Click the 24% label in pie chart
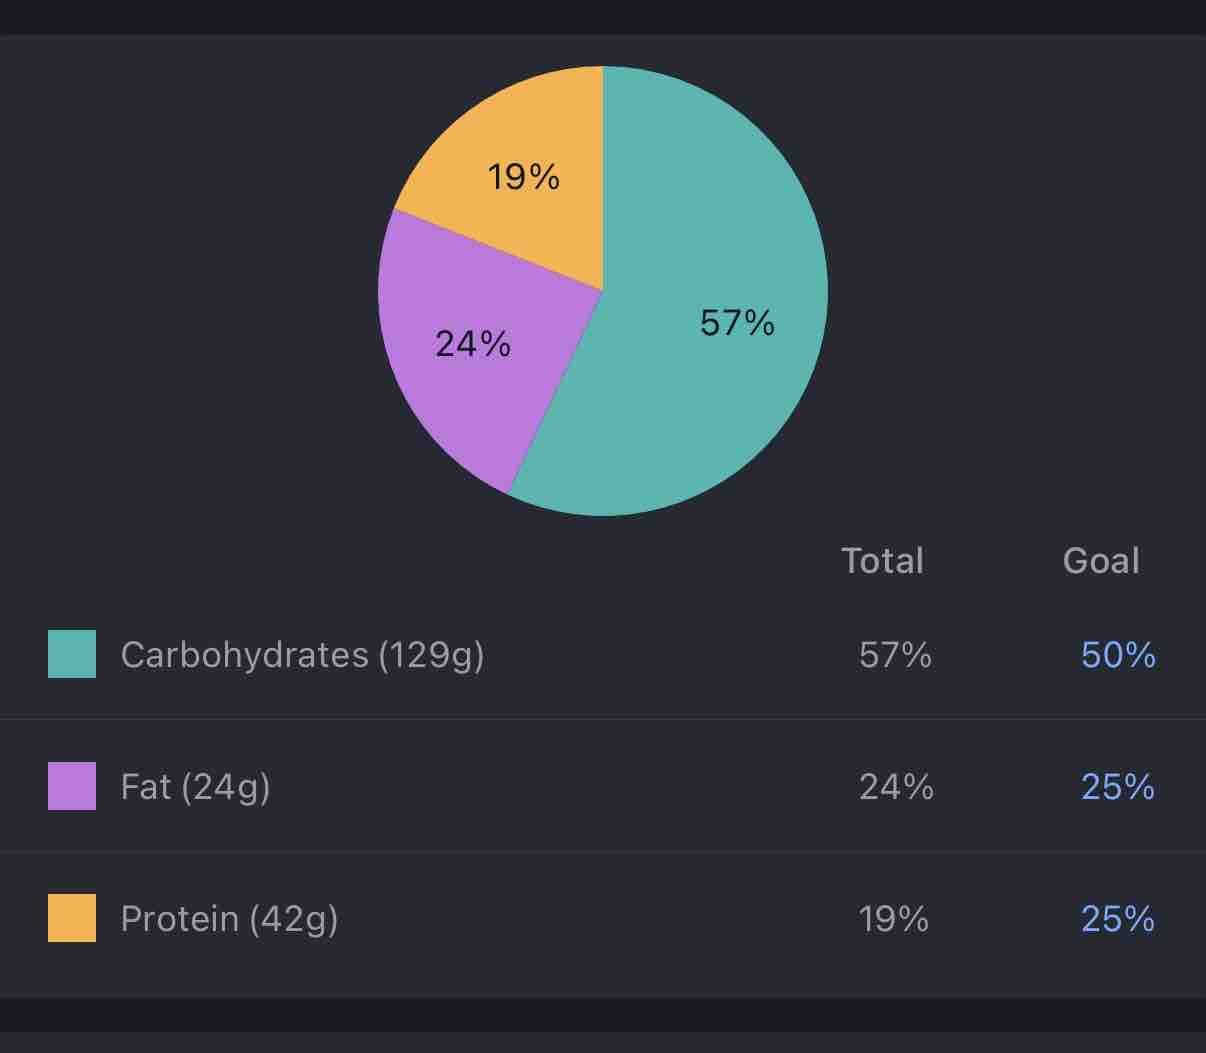This screenshot has height=1053, width=1206. [473, 344]
